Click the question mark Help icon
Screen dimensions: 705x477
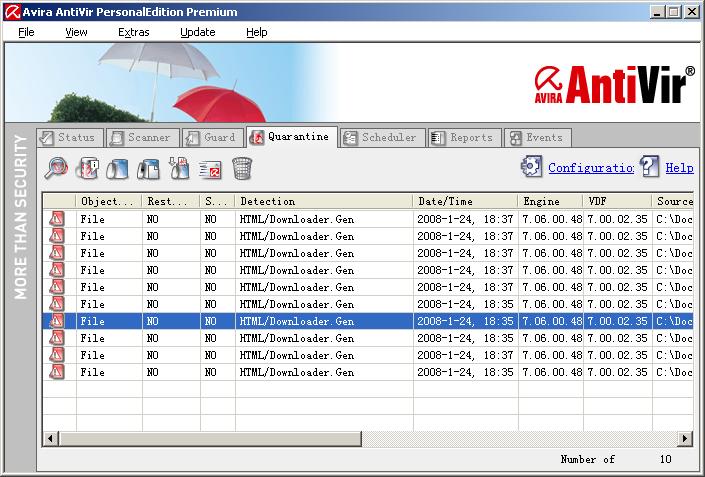(650, 167)
